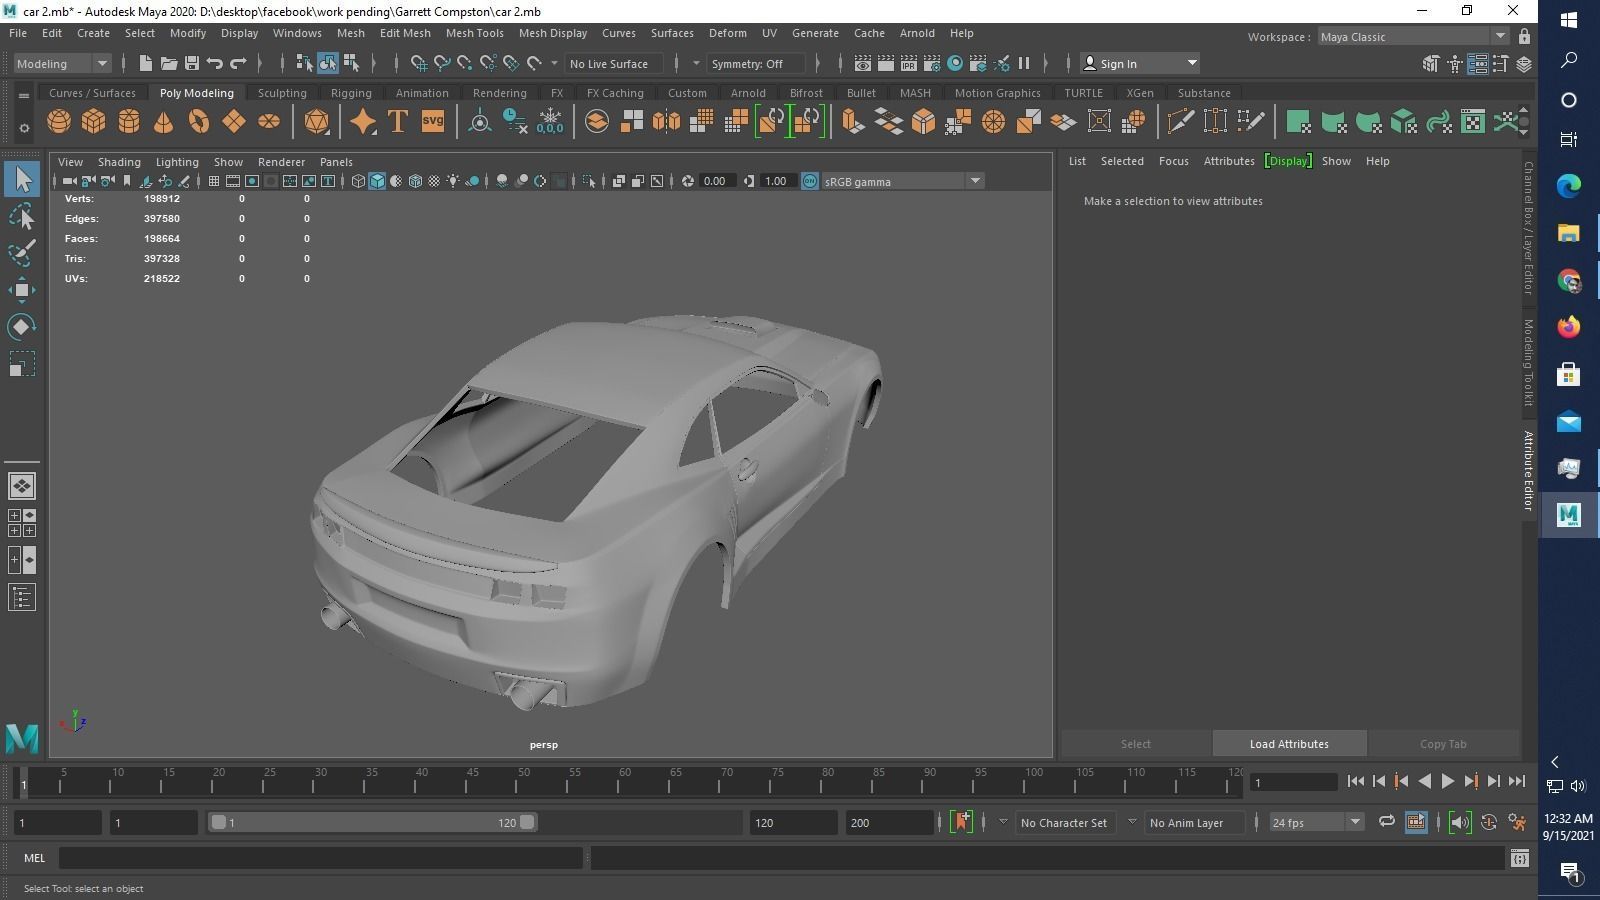Open the No Character Set dropdown arrow
Screen dimensions: 1600x900
[1003, 822]
